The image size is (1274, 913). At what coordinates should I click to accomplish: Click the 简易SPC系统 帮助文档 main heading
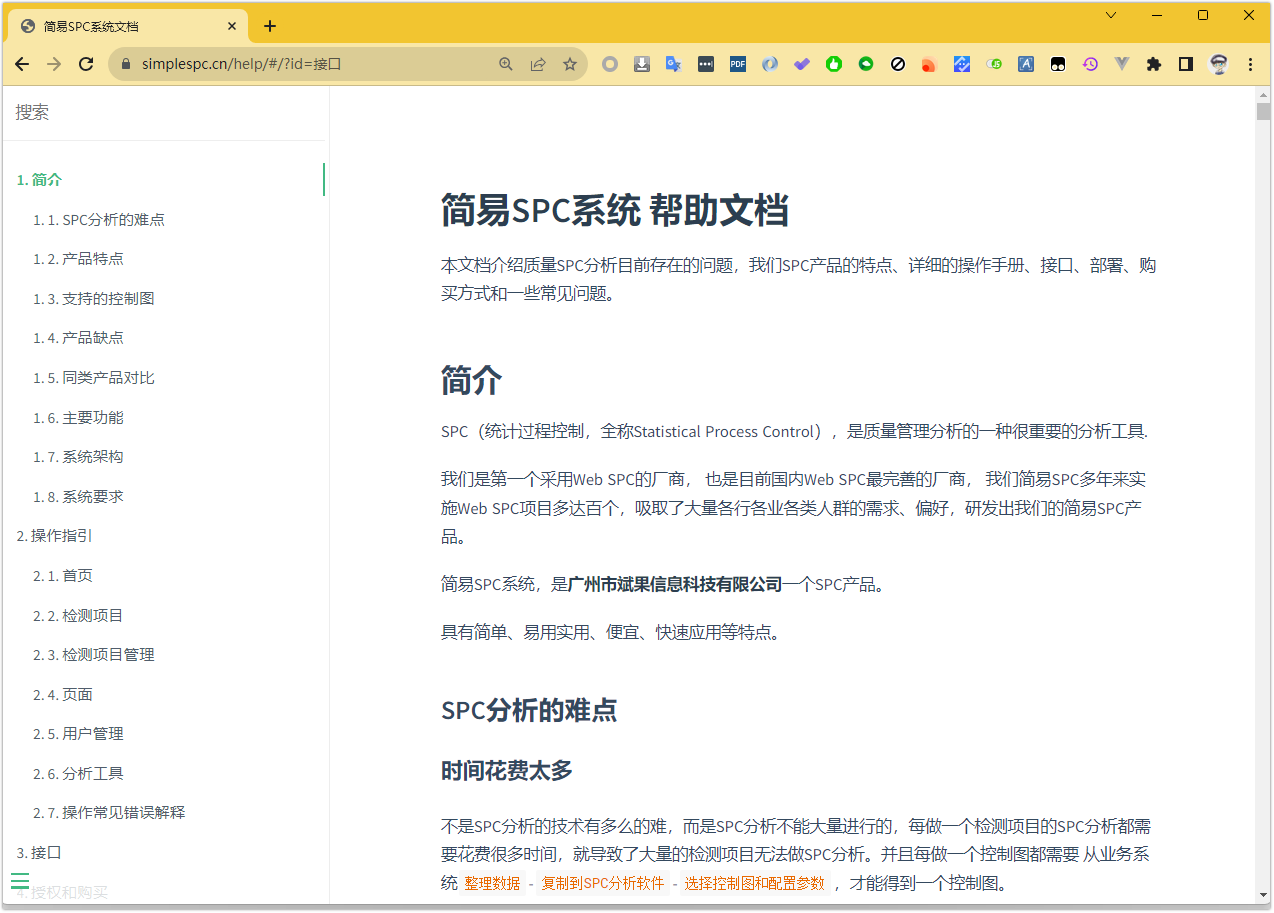(615, 211)
